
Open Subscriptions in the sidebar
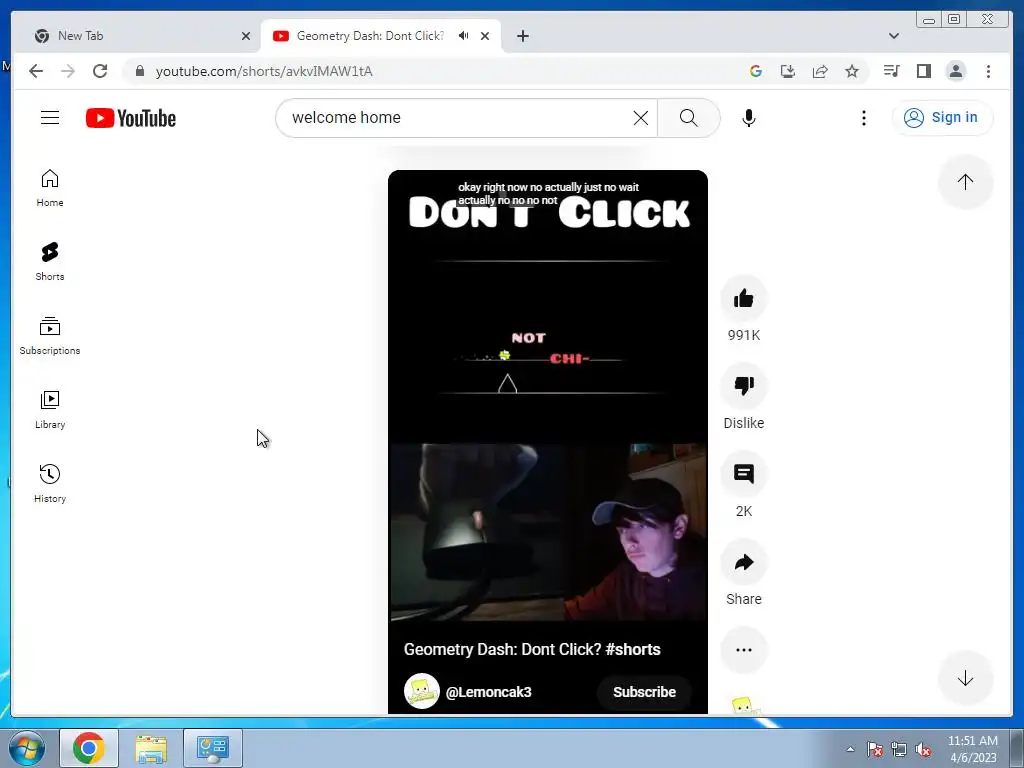[50, 336]
